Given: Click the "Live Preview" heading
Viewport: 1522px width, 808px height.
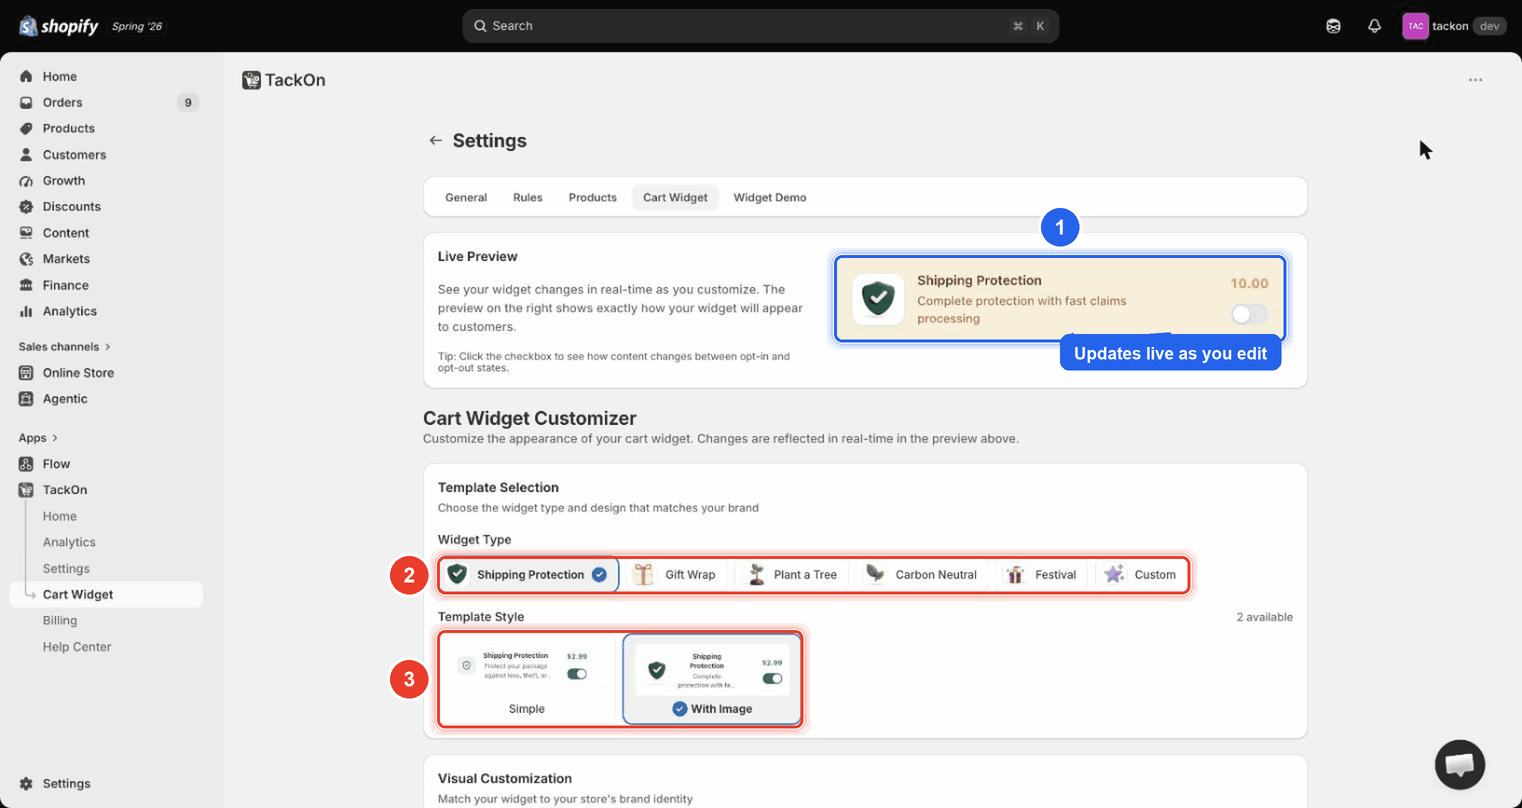Looking at the screenshot, I should tap(478, 257).
